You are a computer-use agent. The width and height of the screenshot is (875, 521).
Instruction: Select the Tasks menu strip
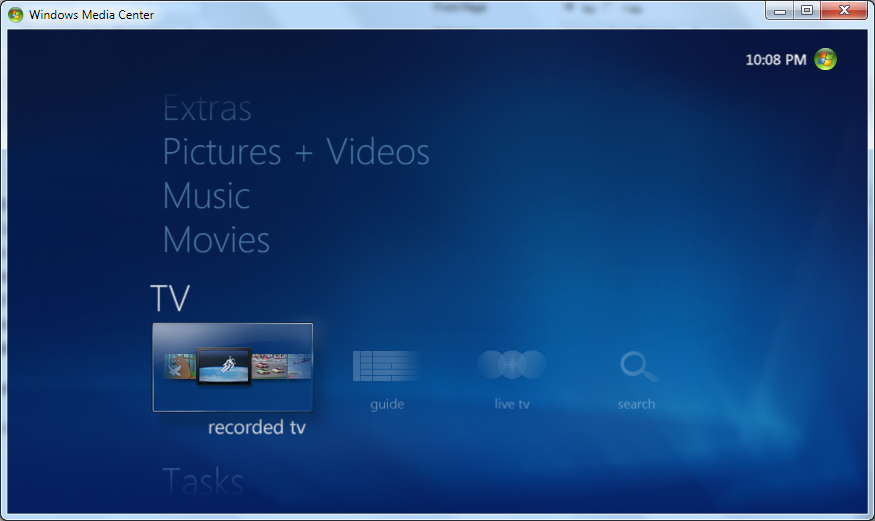click(203, 481)
